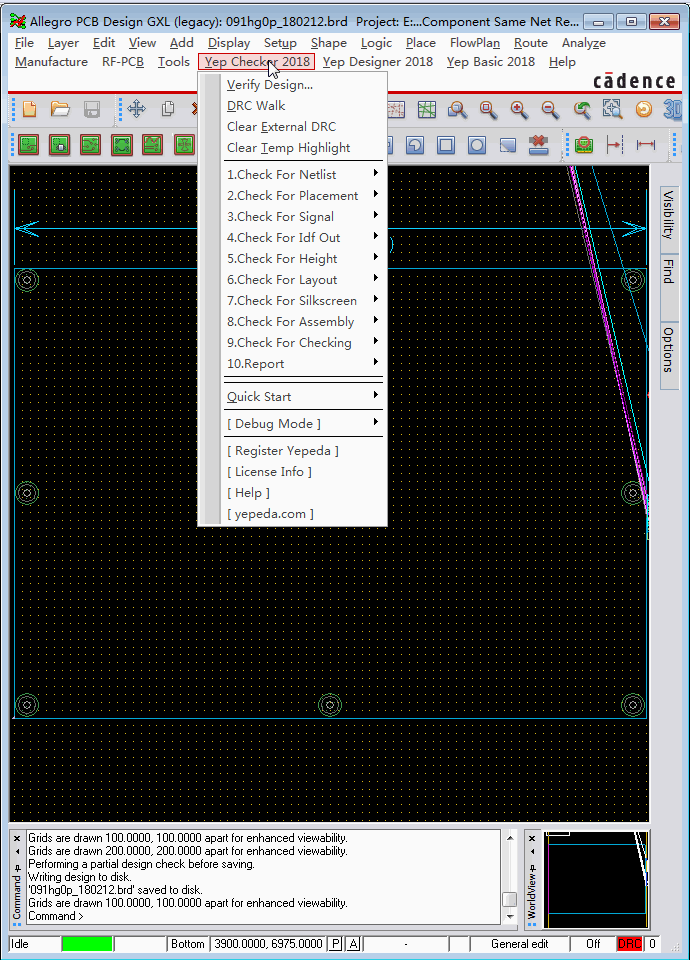Viewport: 690px width, 960px height.
Task: Click the third green application mode icon
Action: coord(91,145)
